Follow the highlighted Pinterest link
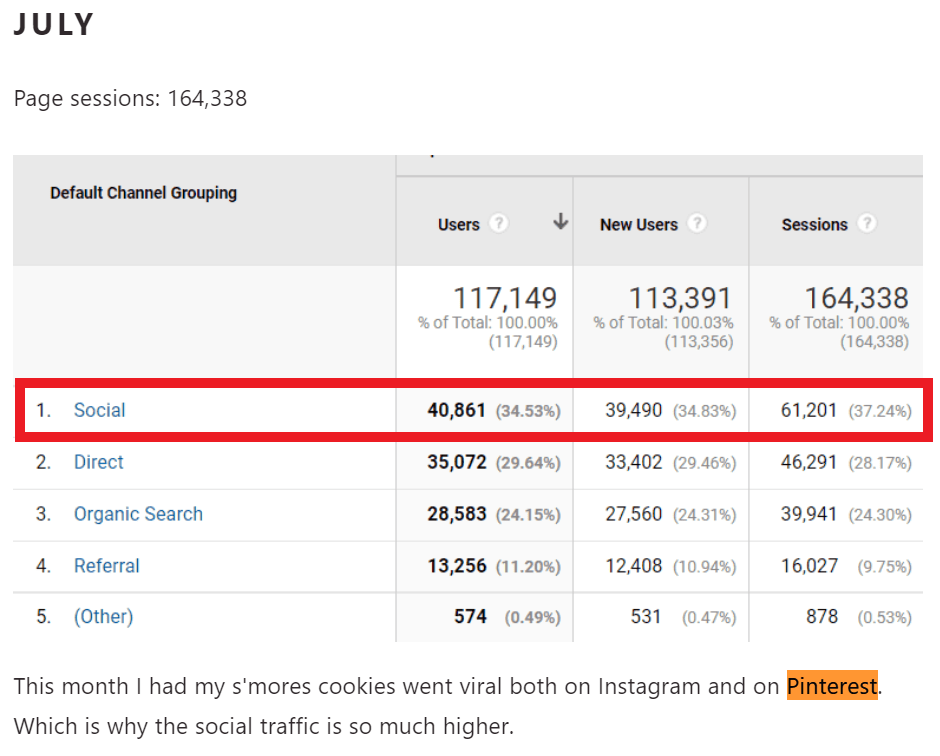Viewport: 940px width, 756px height. 831,686
